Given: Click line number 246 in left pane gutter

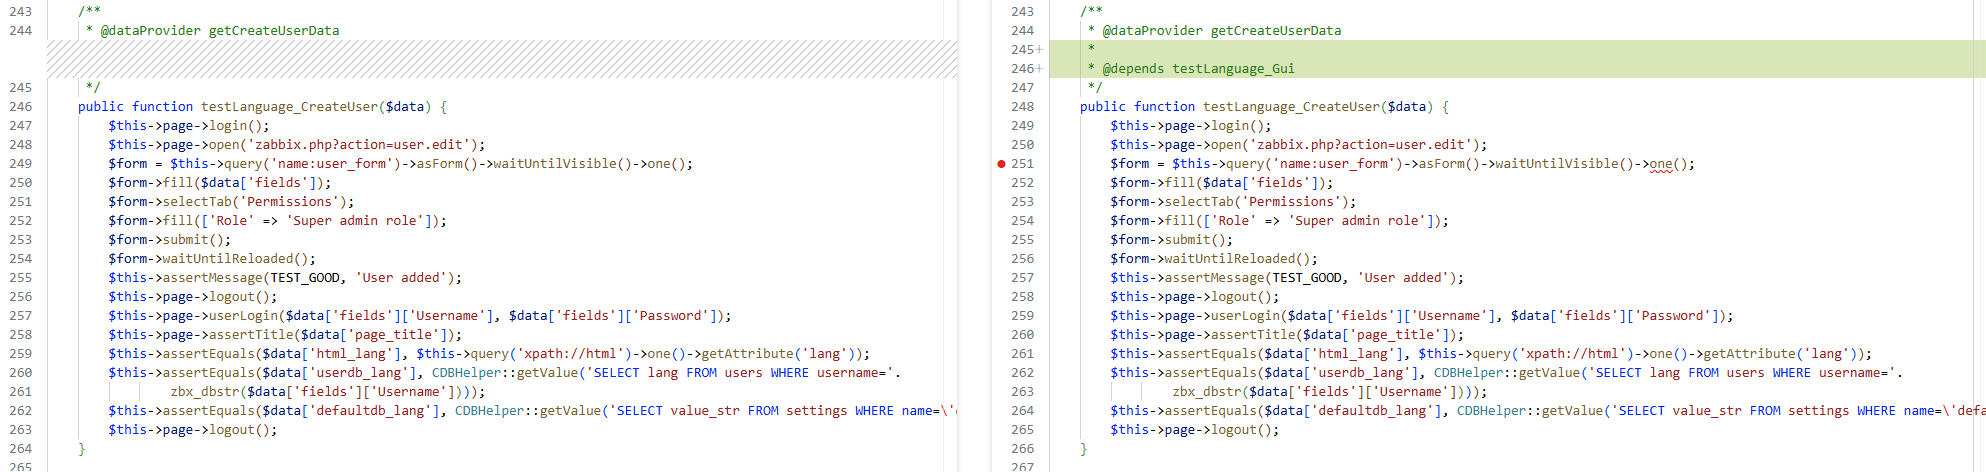Looking at the screenshot, I should [21, 107].
